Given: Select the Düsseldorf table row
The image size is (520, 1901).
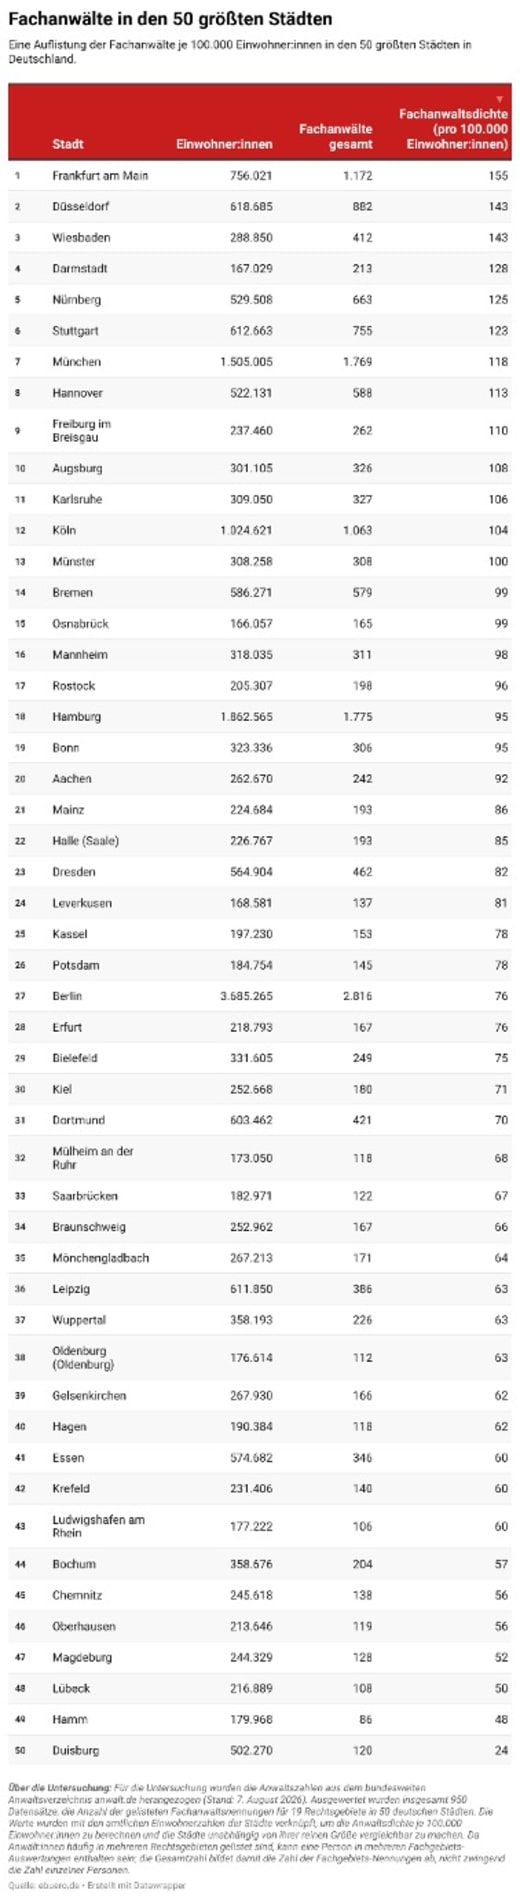Looking at the screenshot, I should tap(260, 206).
